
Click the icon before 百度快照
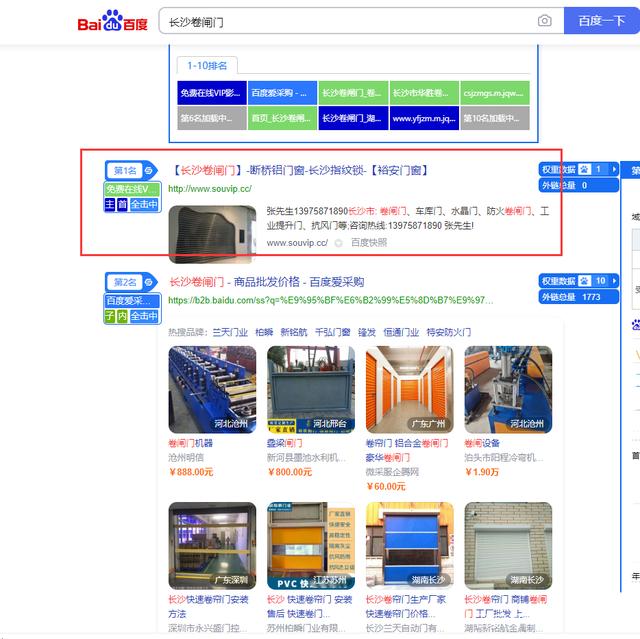pyautogui.click(x=338, y=243)
